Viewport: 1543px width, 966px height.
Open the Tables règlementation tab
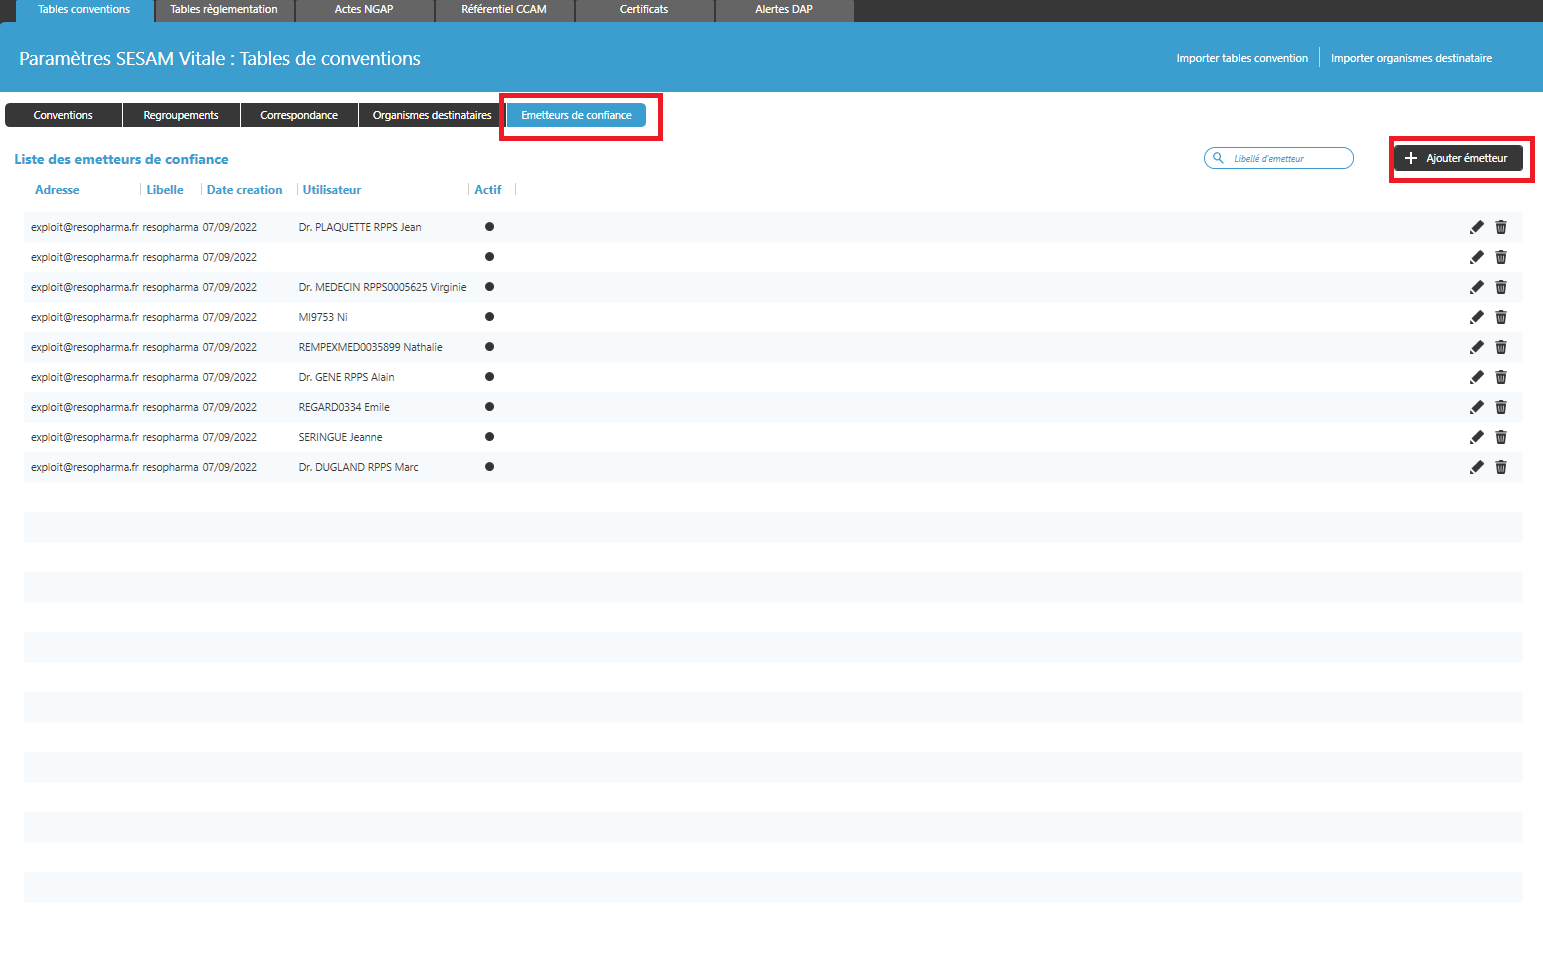pos(224,10)
